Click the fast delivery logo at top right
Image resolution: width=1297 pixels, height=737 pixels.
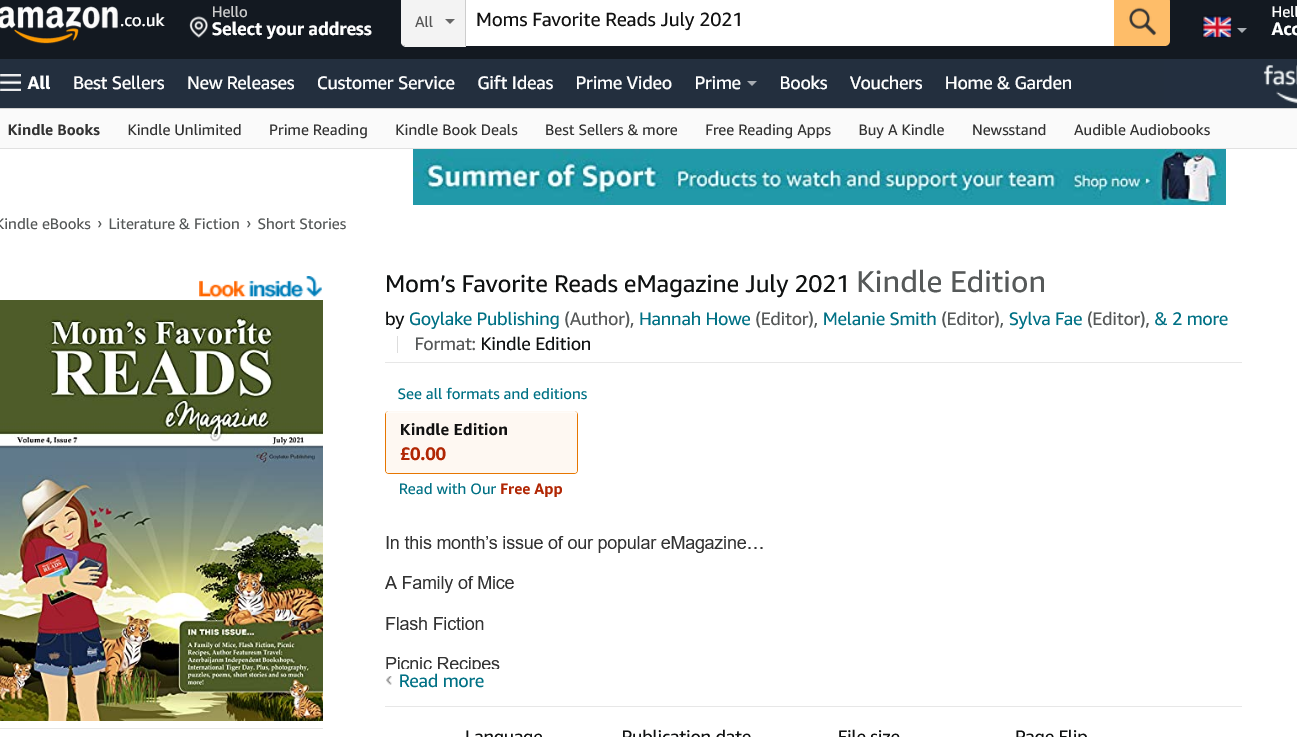[x=1281, y=81]
